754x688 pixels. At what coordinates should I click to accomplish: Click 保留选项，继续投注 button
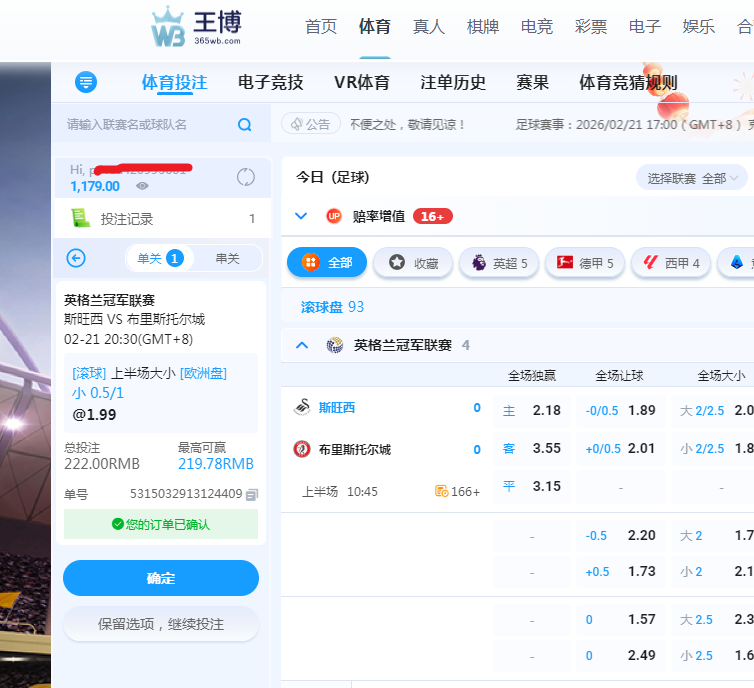(161, 624)
